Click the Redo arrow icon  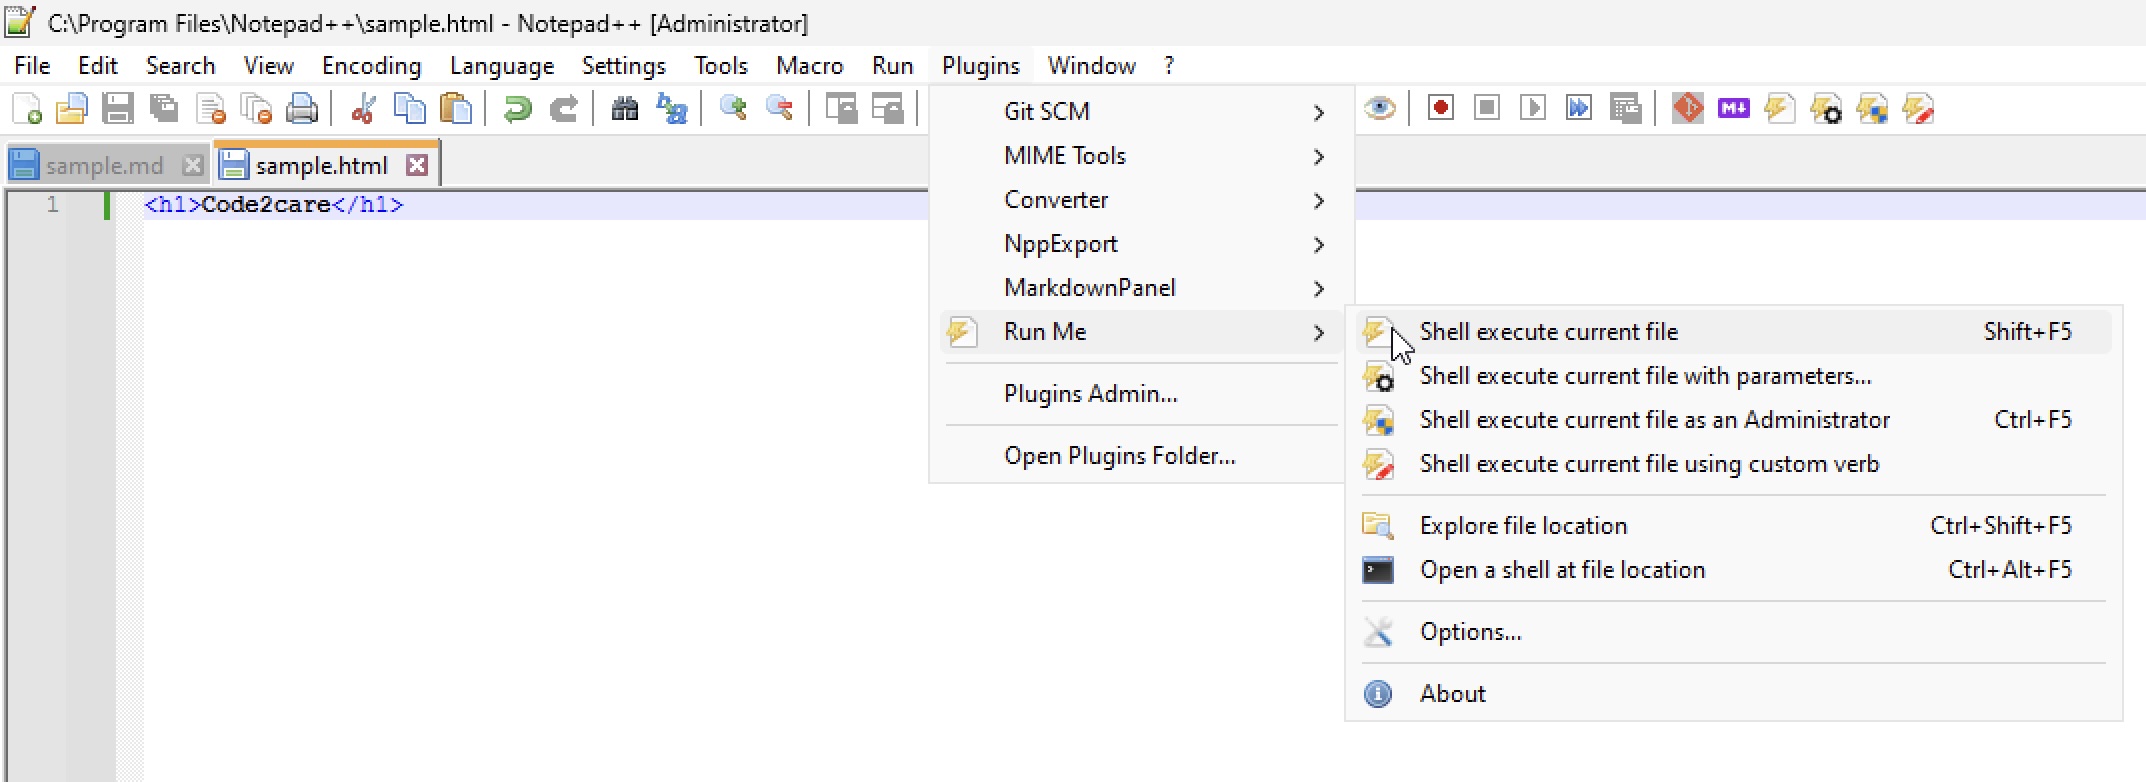[x=564, y=108]
